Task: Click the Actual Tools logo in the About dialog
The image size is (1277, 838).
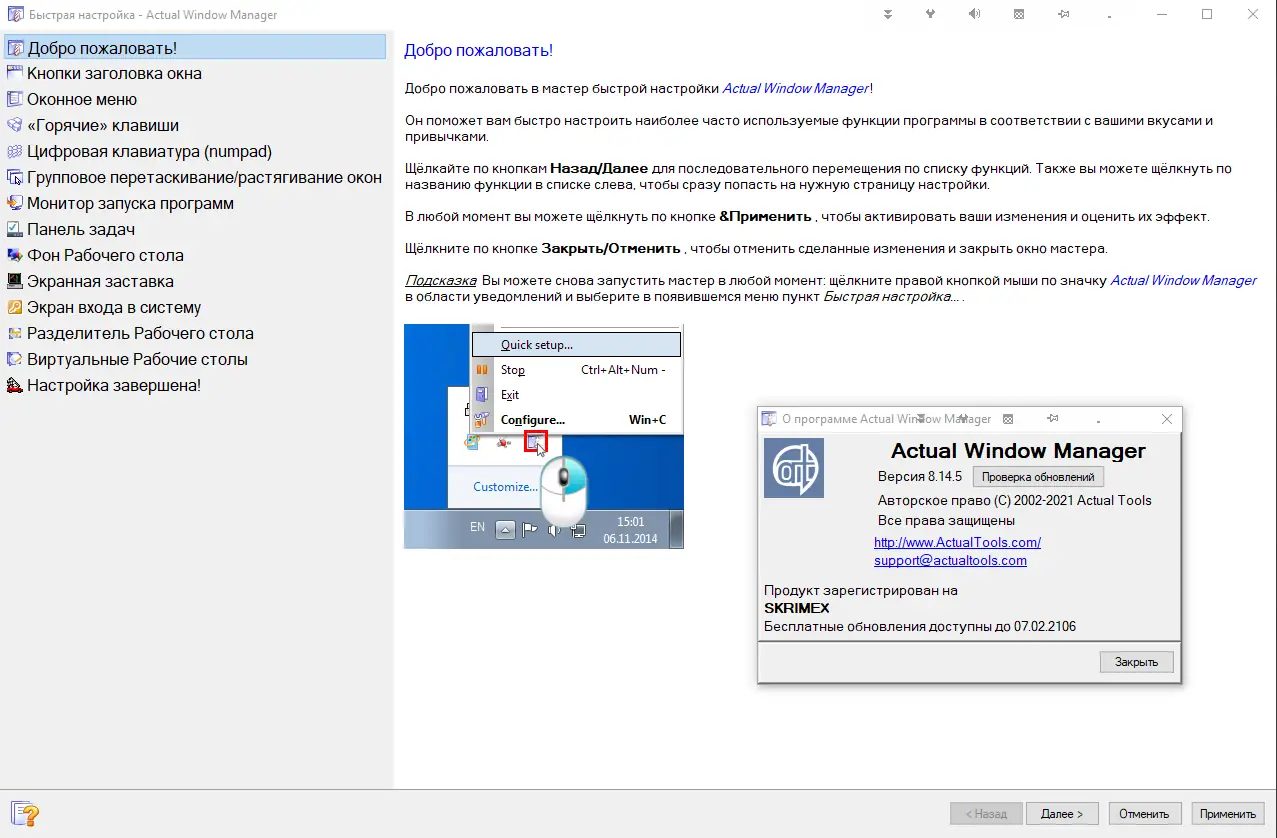Action: (794, 468)
